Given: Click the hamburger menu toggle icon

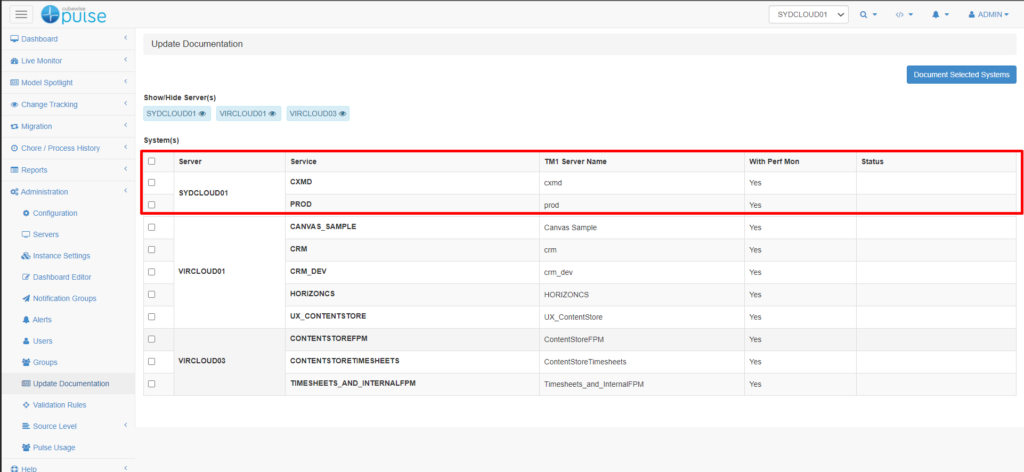Looking at the screenshot, I should (21, 14).
